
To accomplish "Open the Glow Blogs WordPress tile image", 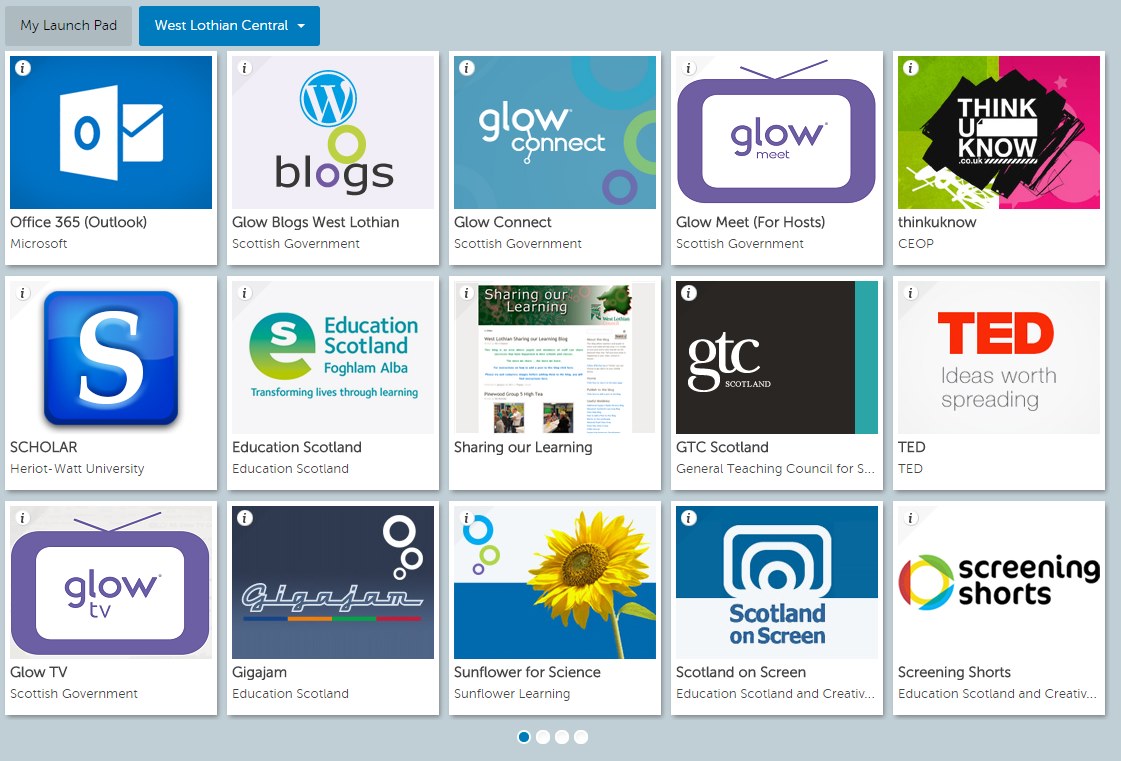I will [332, 132].
